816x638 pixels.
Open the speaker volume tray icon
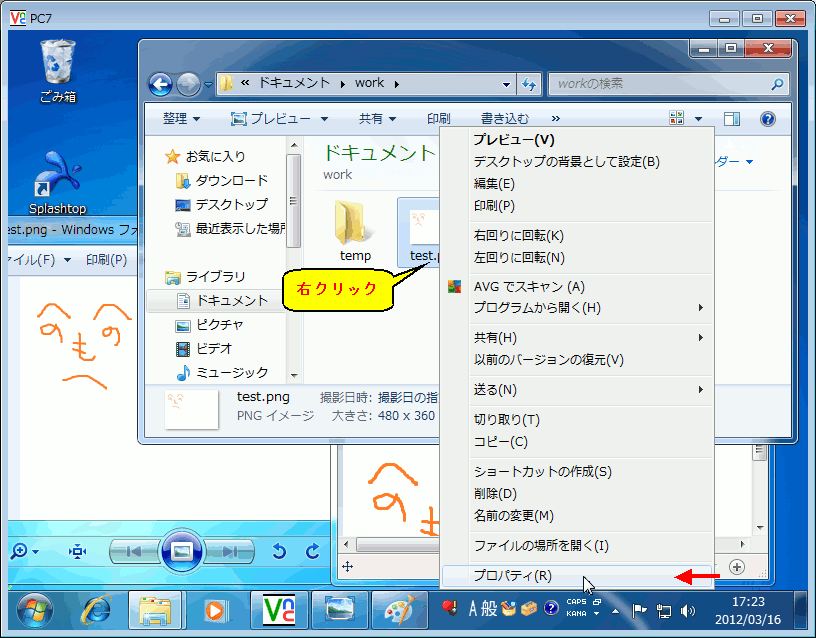point(688,610)
